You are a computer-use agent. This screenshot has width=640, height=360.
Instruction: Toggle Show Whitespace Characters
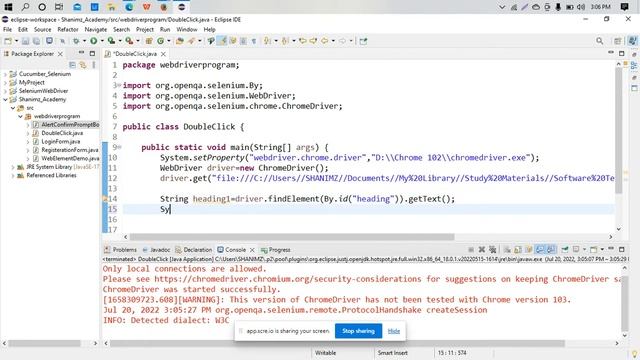click(253, 41)
